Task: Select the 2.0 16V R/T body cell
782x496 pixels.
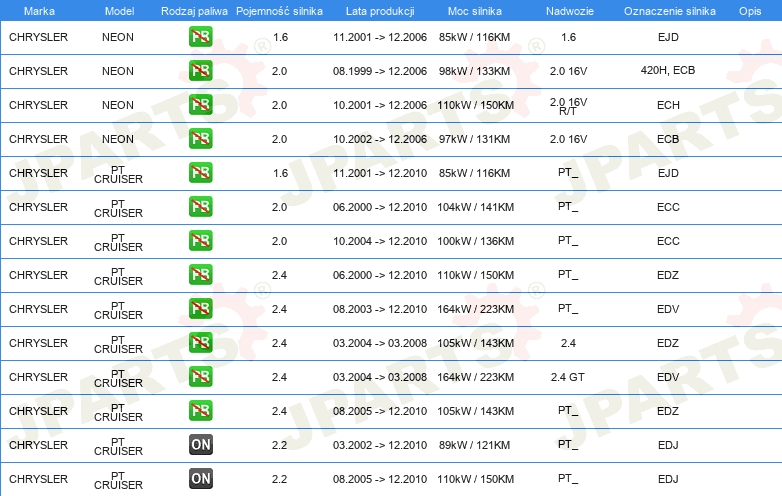Action: (568, 106)
